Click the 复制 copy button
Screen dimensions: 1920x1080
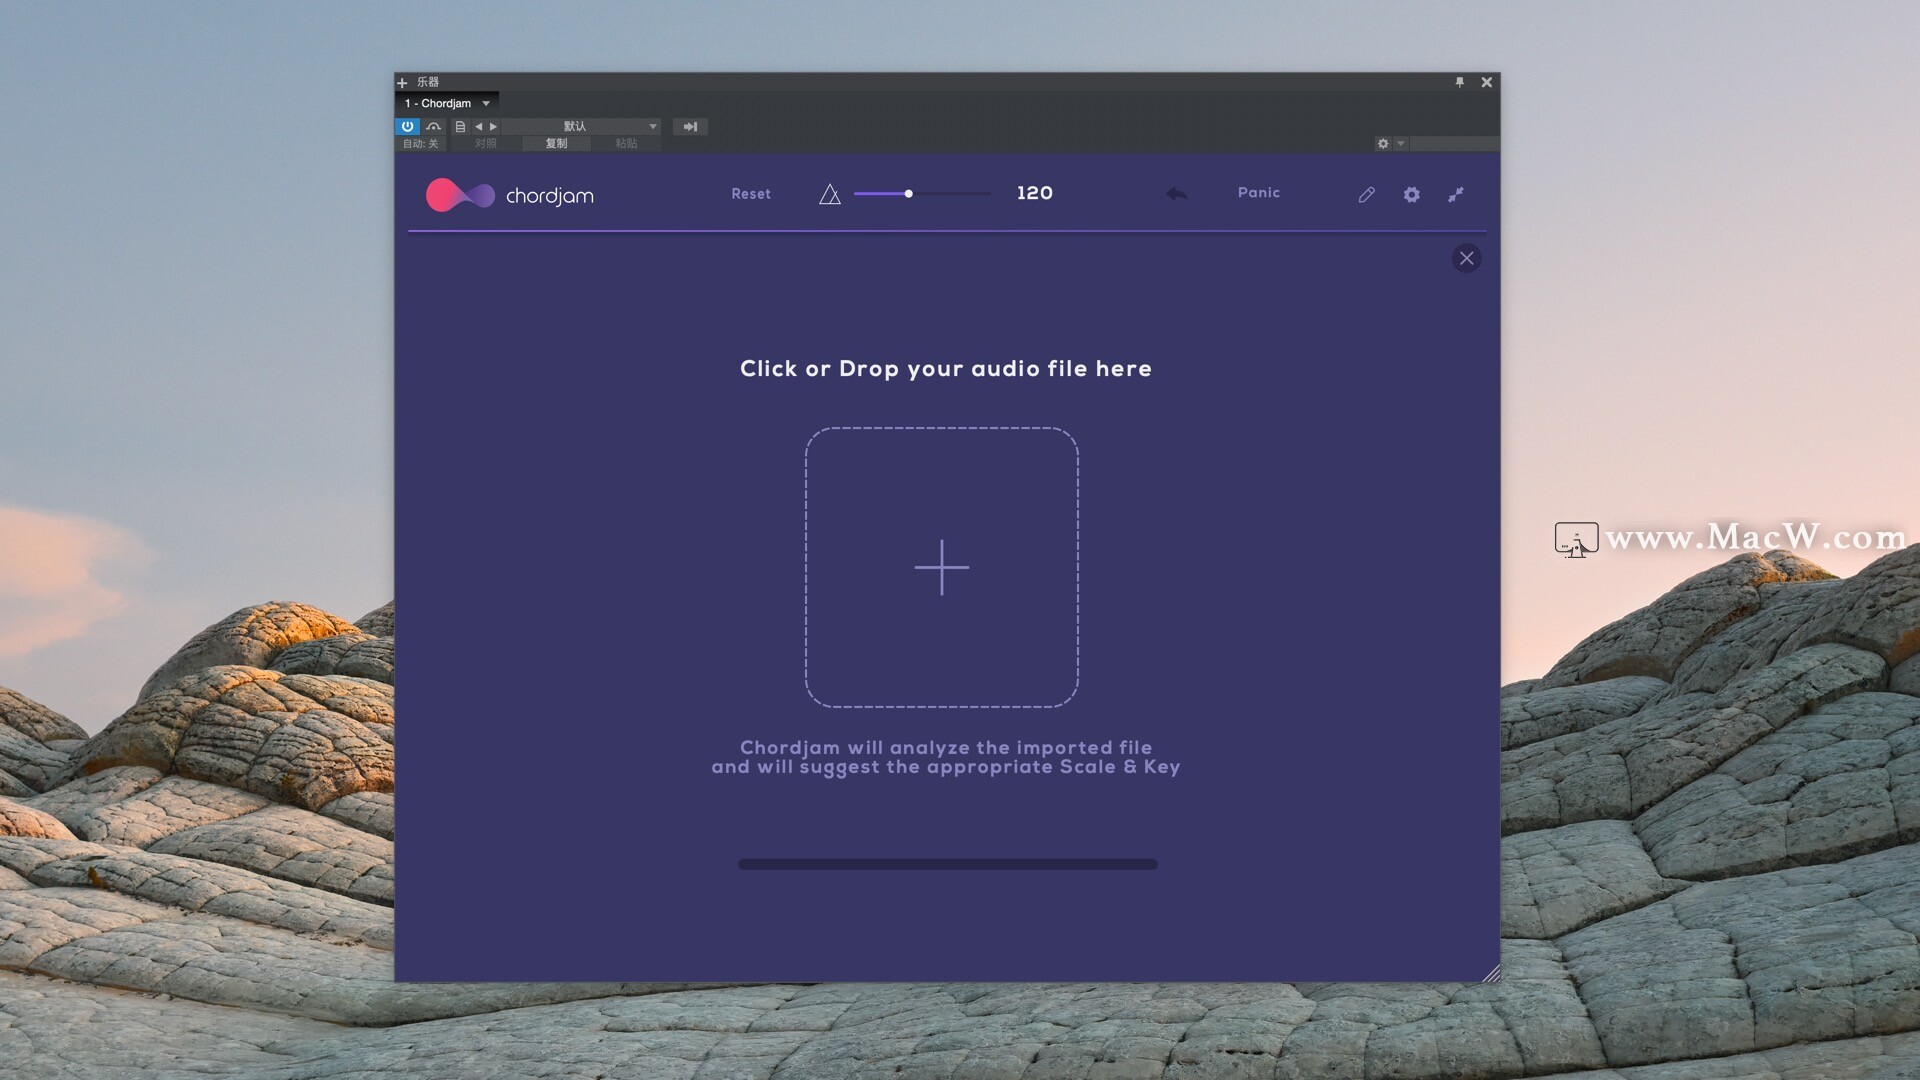tap(556, 144)
